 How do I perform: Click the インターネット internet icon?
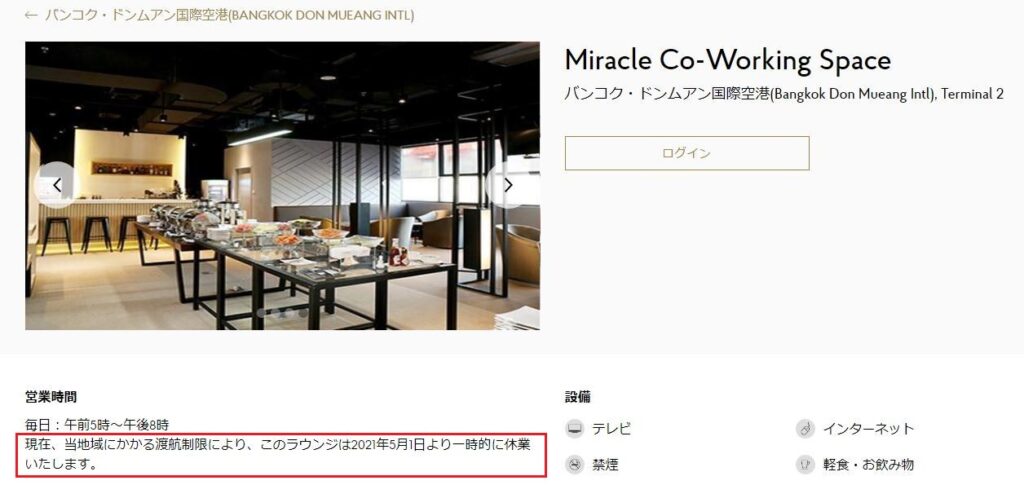click(x=805, y=429)
